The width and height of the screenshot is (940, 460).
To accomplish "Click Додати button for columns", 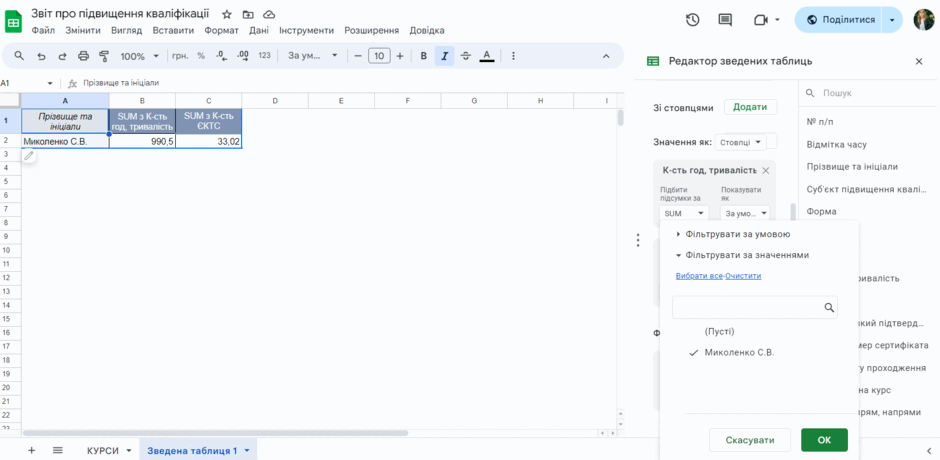I will 751,107.
